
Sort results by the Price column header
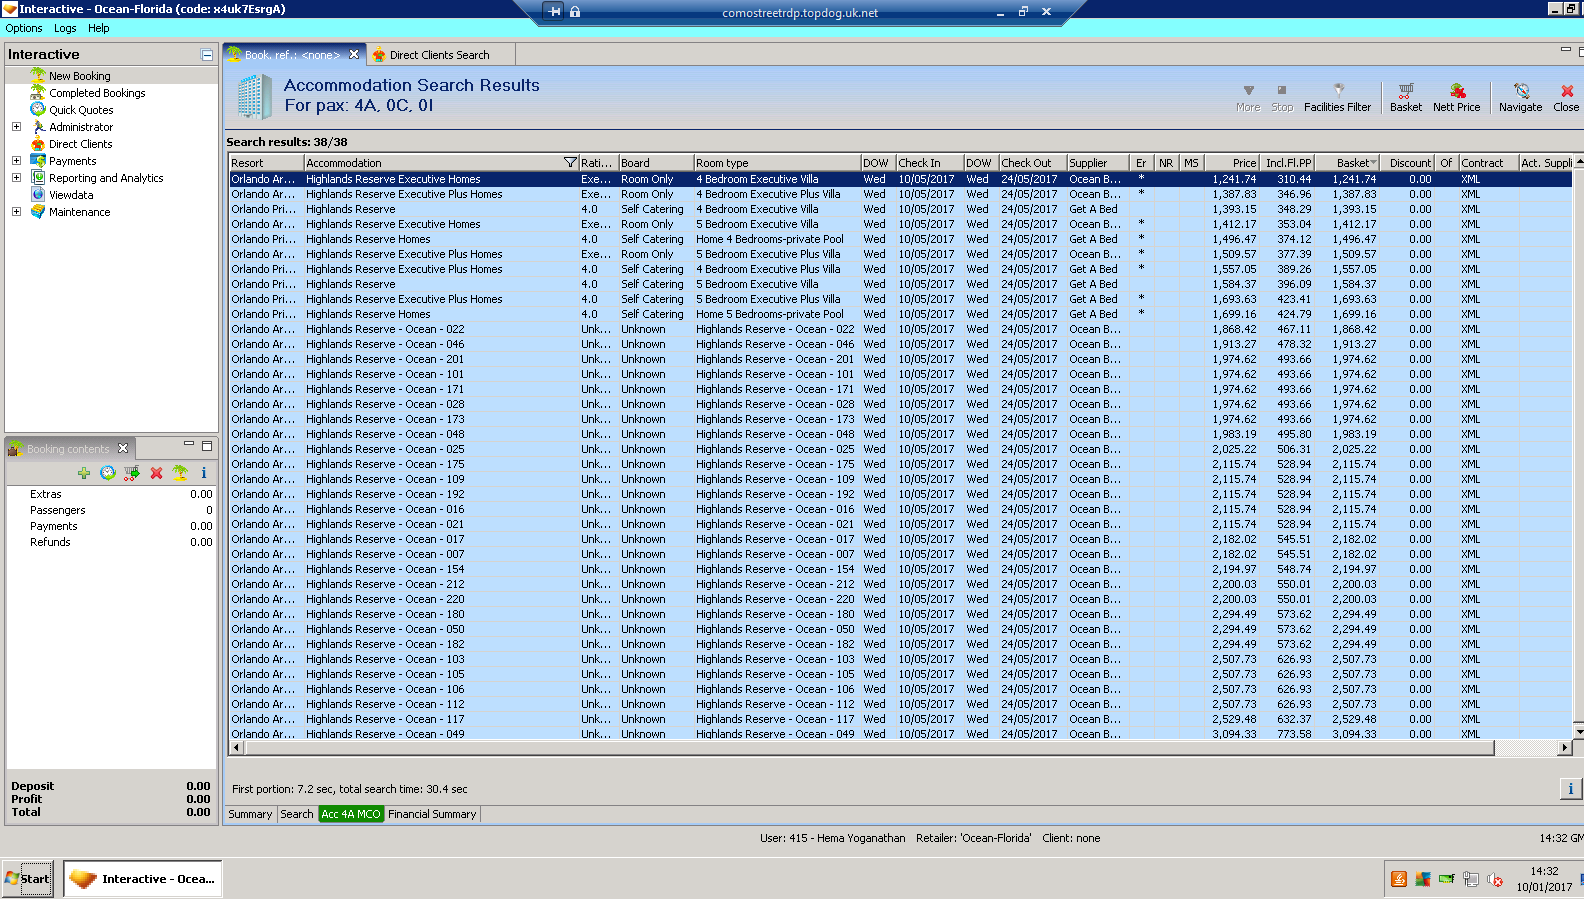point(1231,163)
